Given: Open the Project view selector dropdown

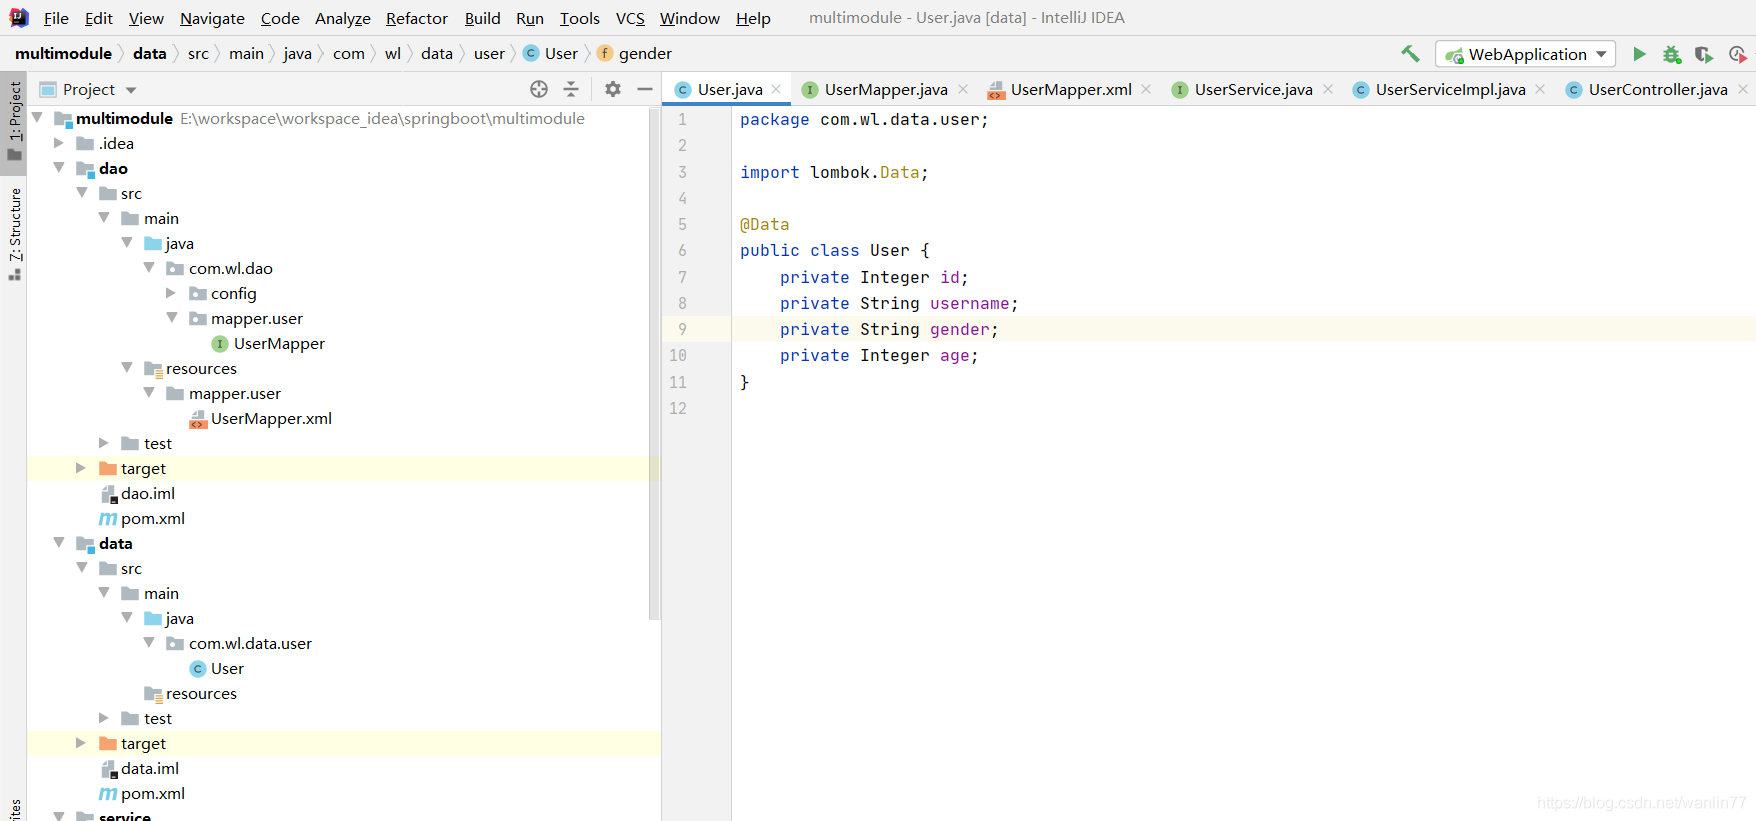Looking at the screenshot, I should (x=88, y=89).
